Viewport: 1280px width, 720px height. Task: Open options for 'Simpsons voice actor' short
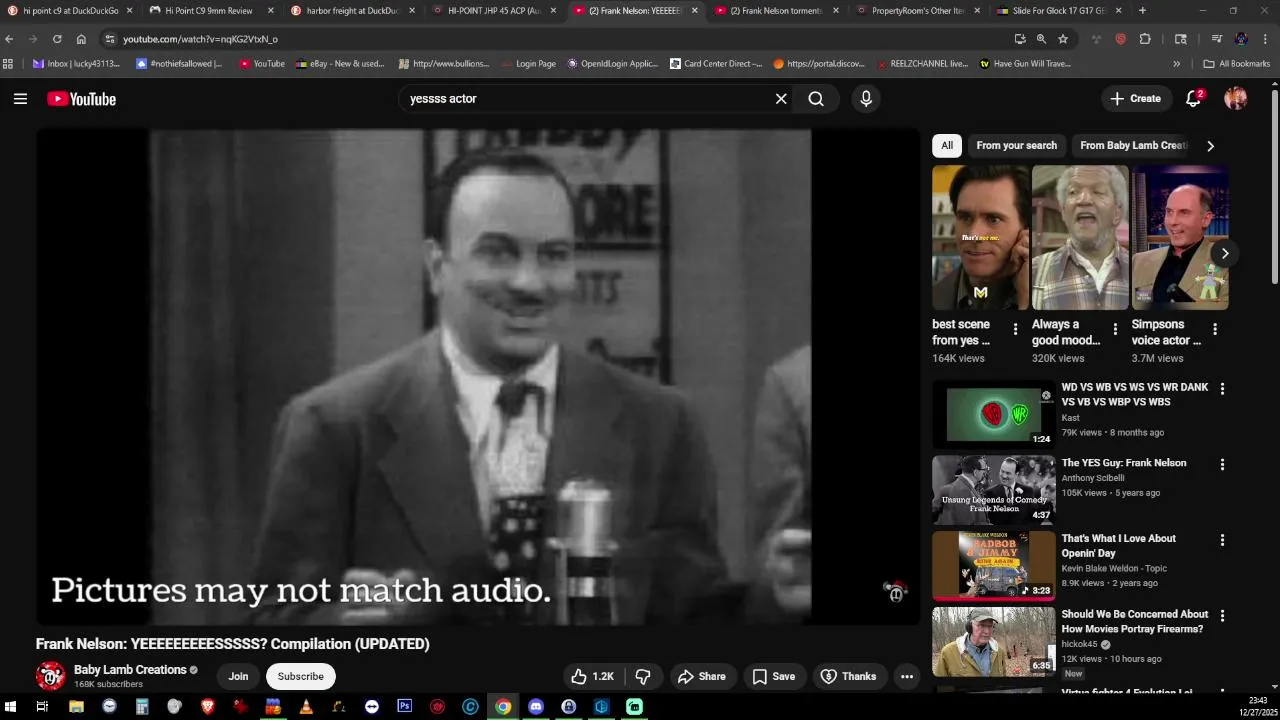(x=1215, y=329)
